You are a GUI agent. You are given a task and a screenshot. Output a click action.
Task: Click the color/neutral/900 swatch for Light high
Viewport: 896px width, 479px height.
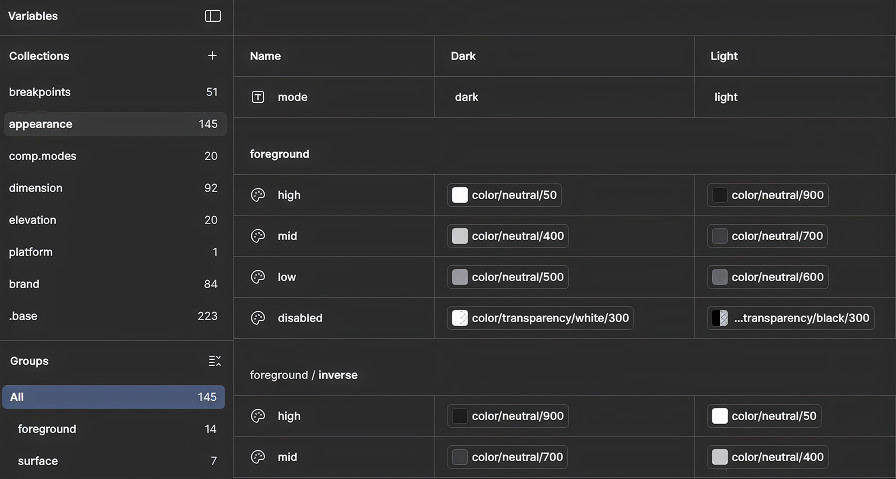pyautogui.click(x=720, y=195)
